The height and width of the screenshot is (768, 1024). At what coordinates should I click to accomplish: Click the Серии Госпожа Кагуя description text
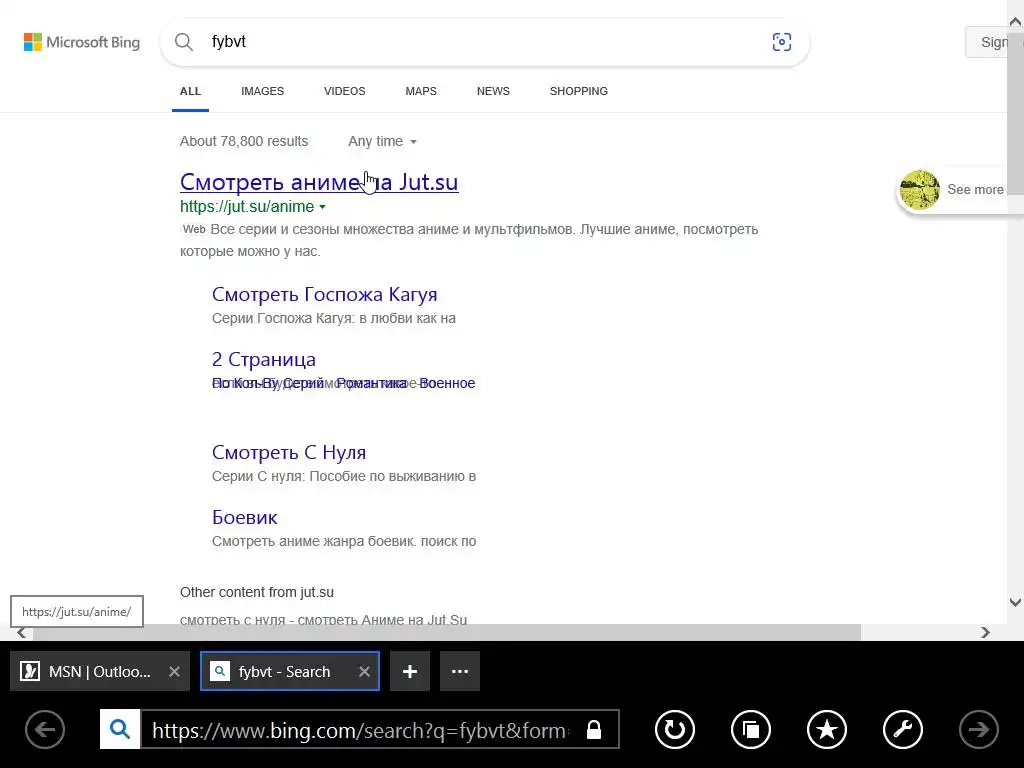[334, 319]
